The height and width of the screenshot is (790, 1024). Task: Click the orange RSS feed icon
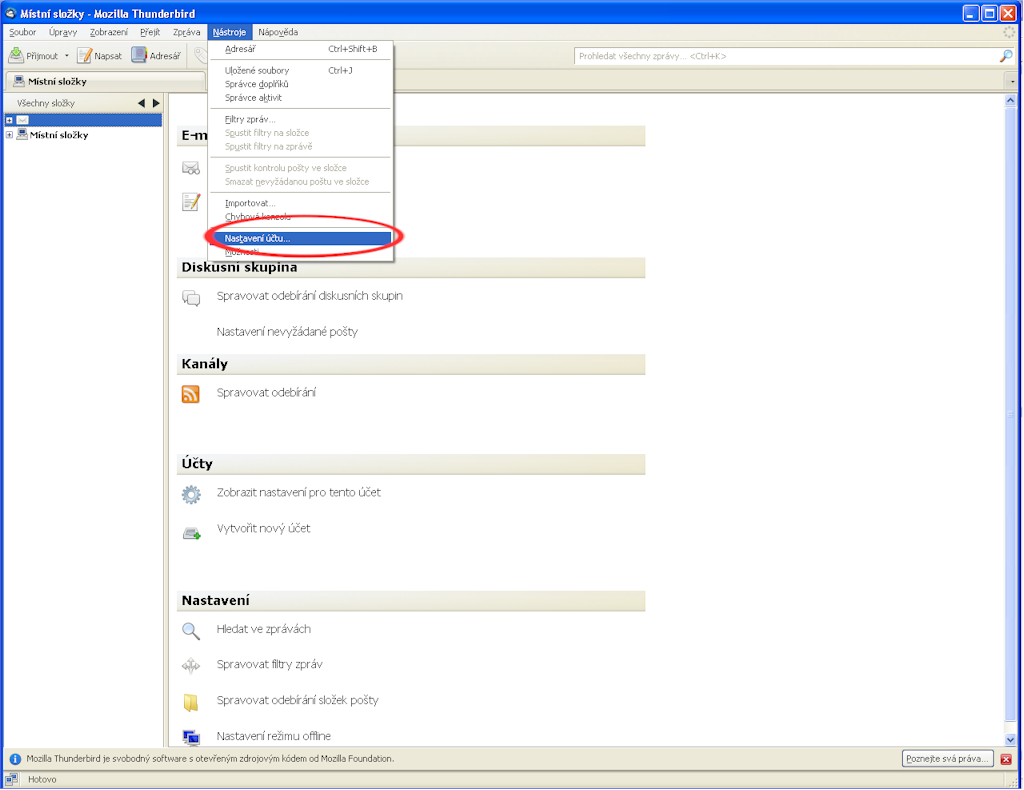tap(191, 394)
